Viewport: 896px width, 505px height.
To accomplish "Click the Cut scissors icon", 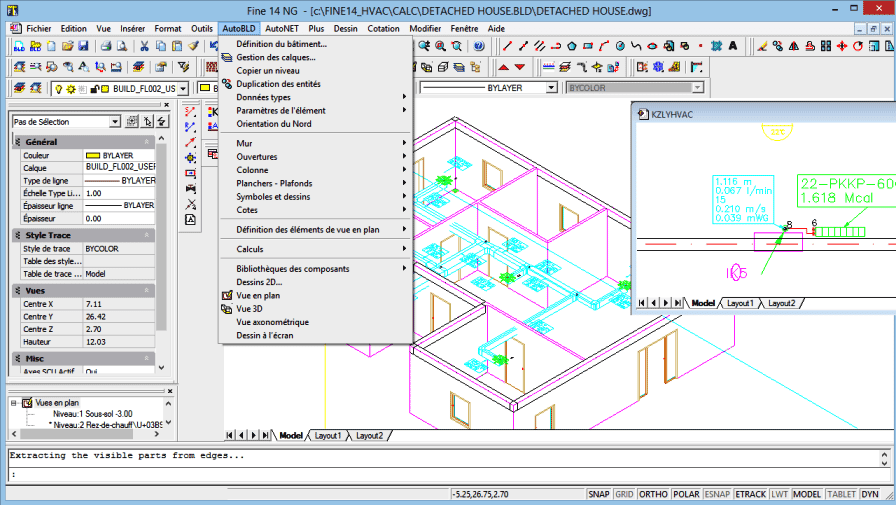I will click(145, 46).
